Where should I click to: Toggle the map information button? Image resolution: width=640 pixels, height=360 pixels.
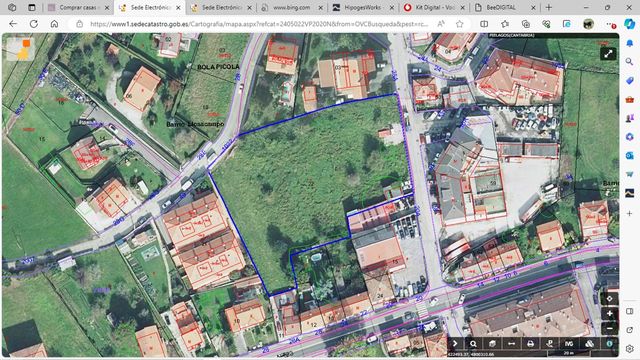pyautogui.click(x=609, y=344)
